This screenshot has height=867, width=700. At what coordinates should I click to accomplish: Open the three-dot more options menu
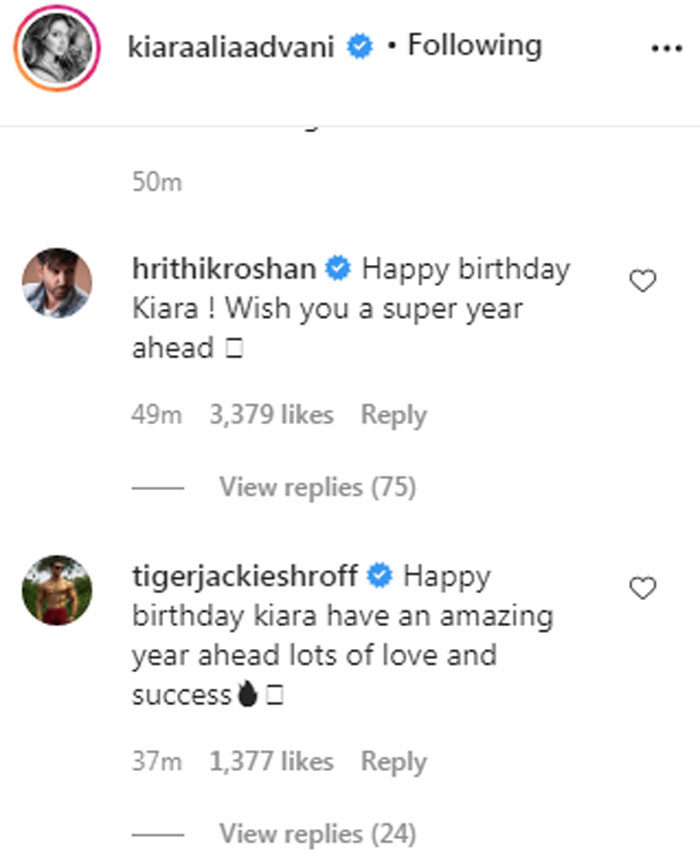(x=665, y=48)
